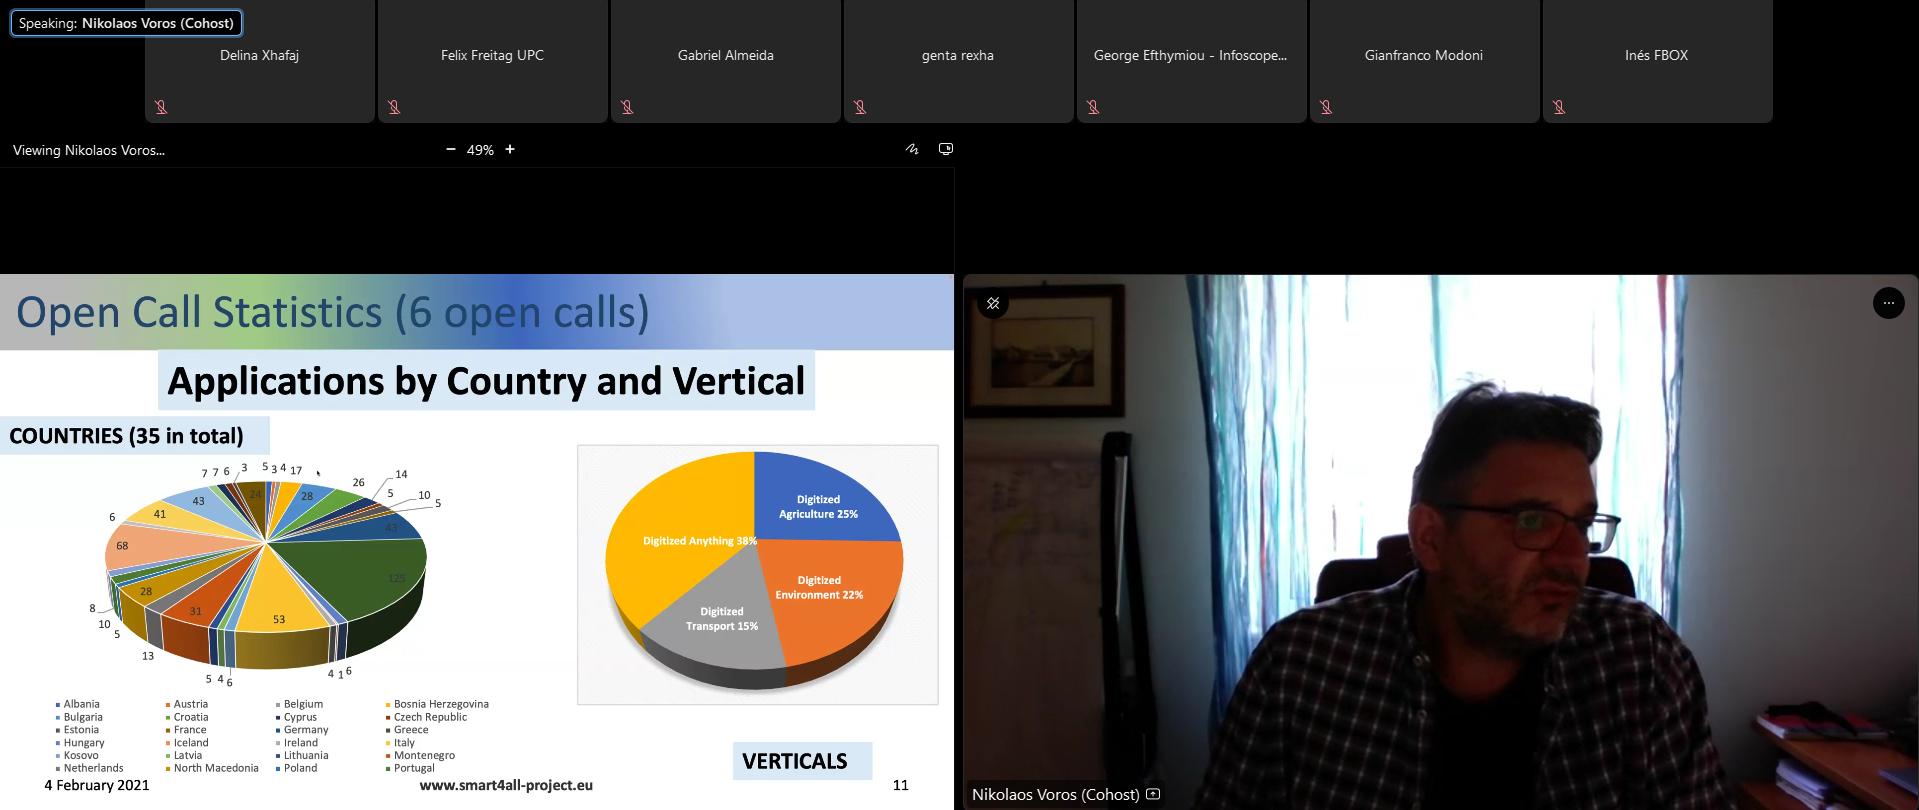Click the 49% zoom level text
This screenshot has width=1919, height=810.
pyautogui.click(x=480, y=150)
